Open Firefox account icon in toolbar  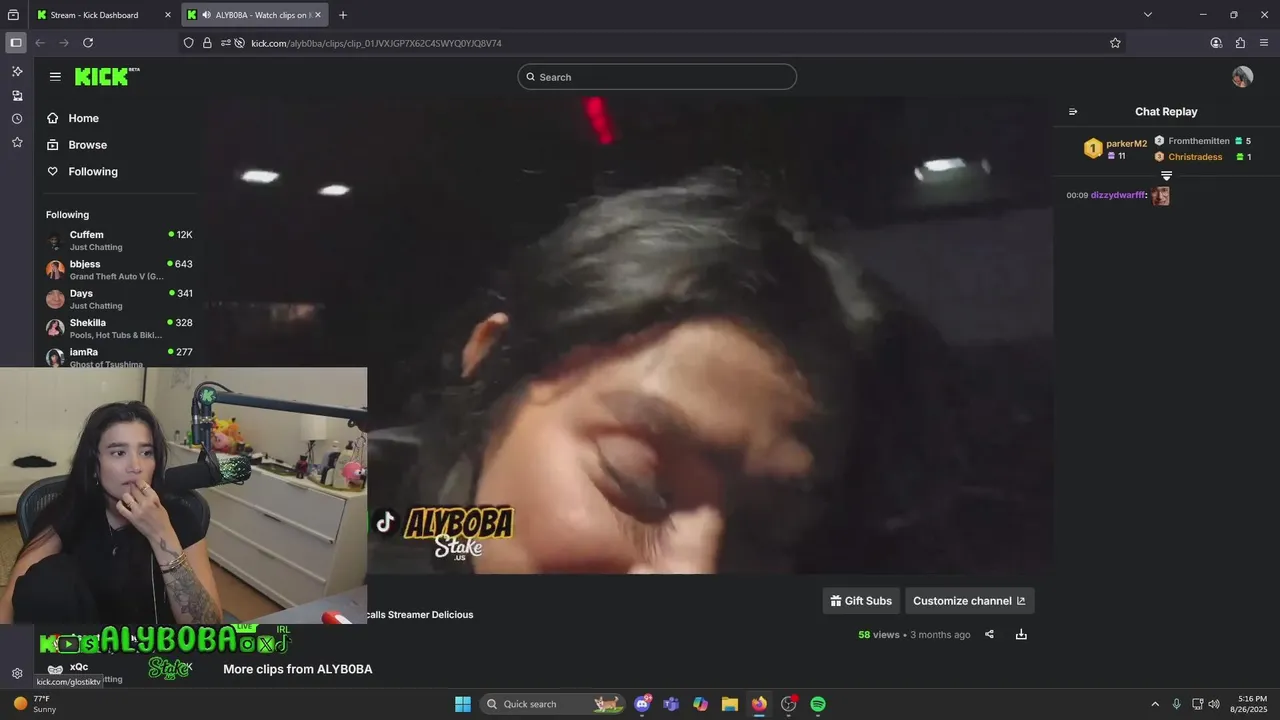point(1216,43)
